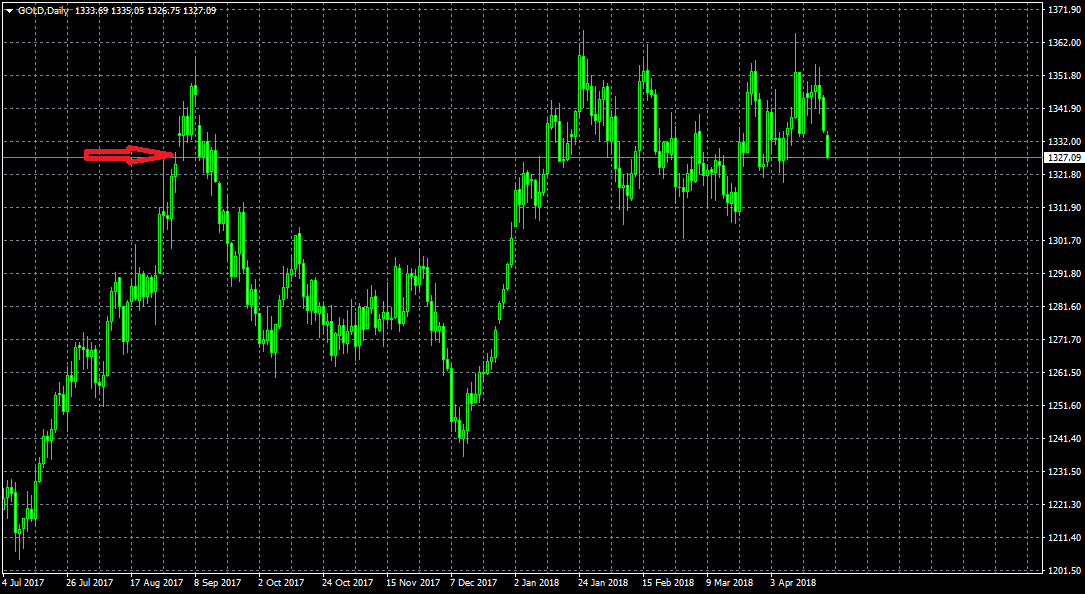
Task: Click the 8 Sep 2017 date label
Action: pos(218,583)
